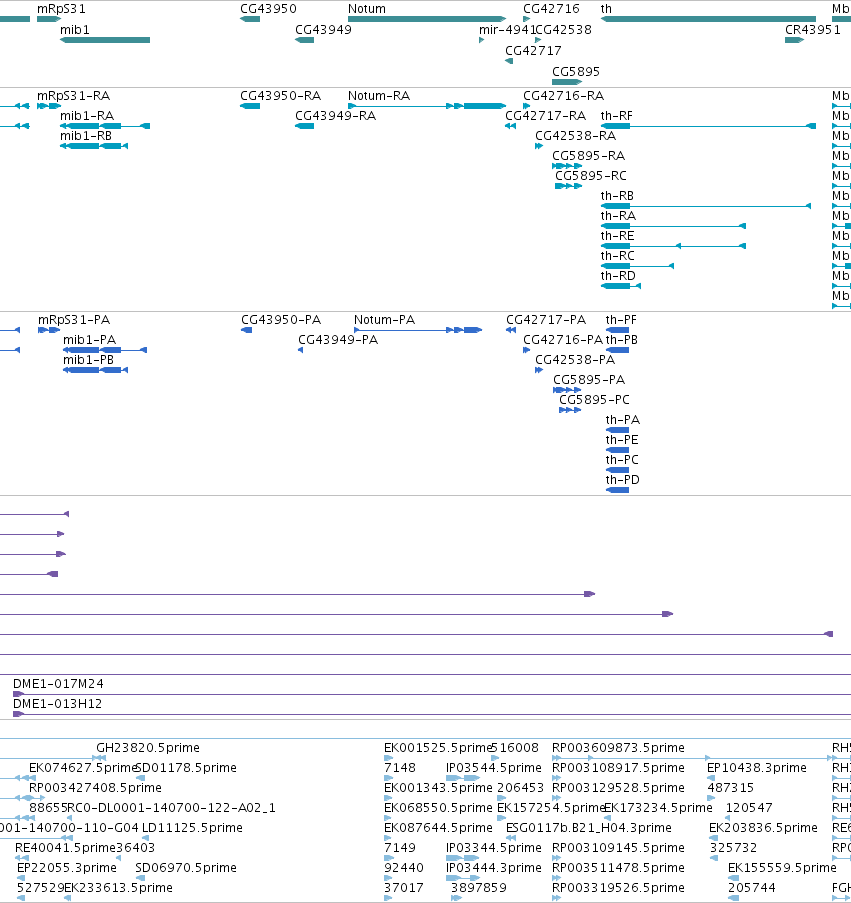Select the mir-4941 gene label
851x903 pixels.
[507, 29]
